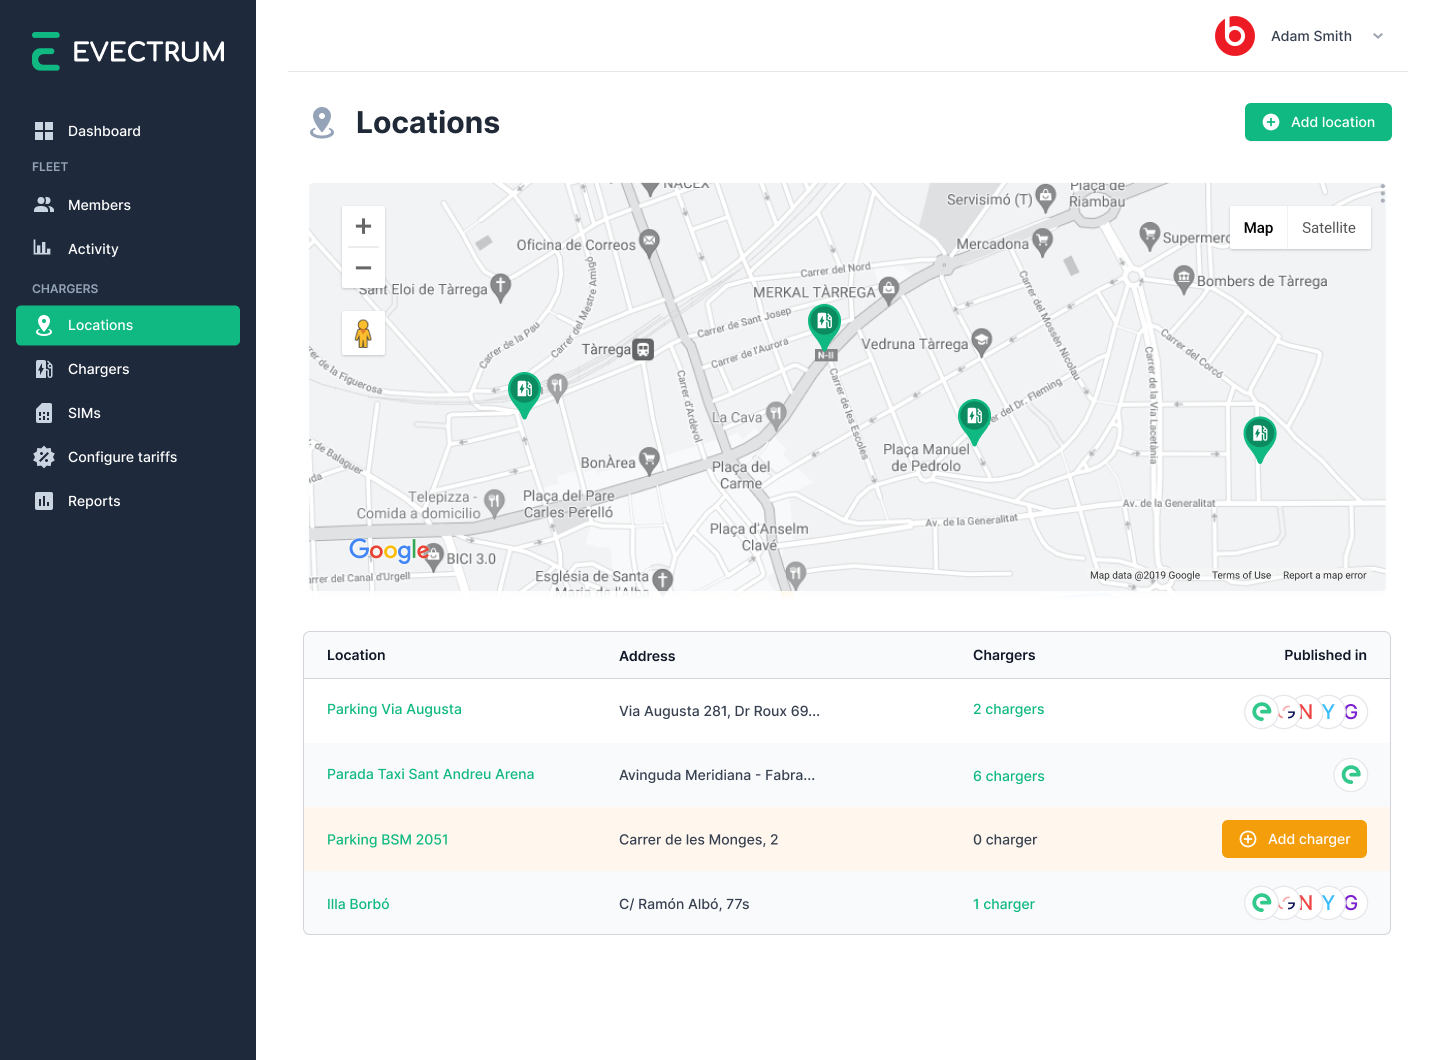Open the Reports sidebar icon
Viewport: 1440px width, 1060px height.
coord(44,501)
